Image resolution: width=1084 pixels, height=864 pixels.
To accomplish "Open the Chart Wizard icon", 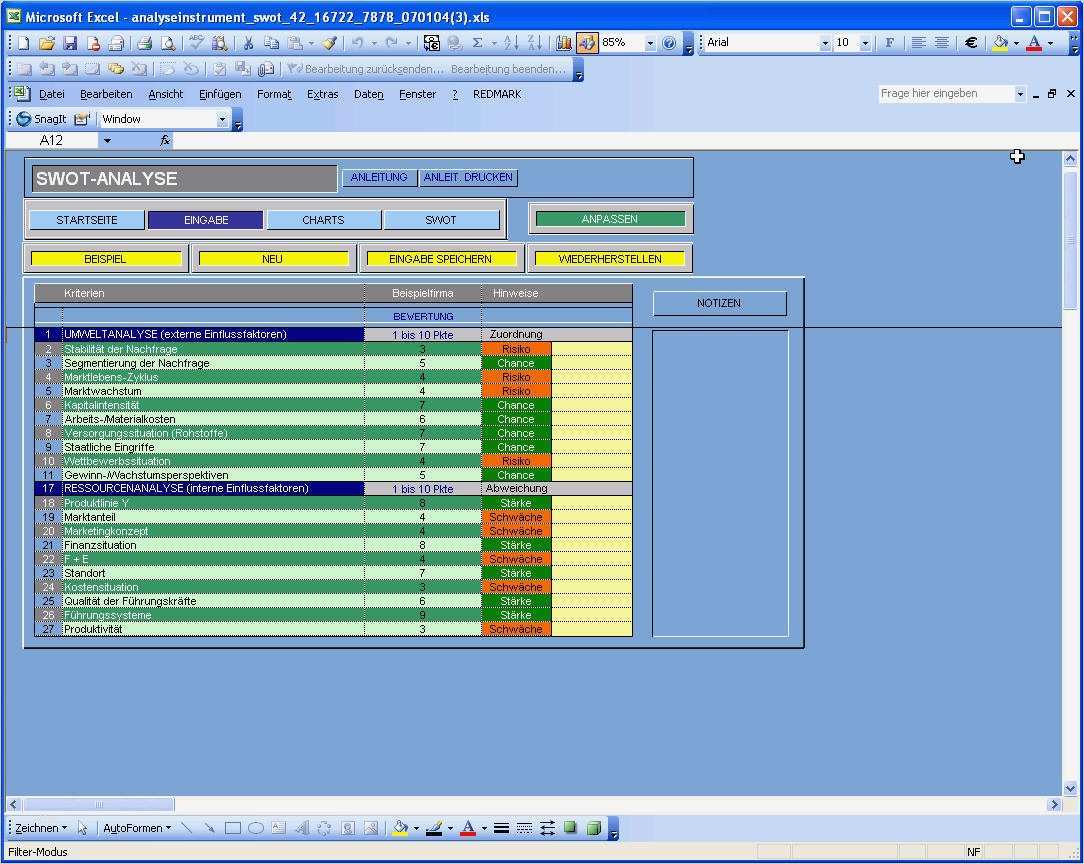I will 562,44.
